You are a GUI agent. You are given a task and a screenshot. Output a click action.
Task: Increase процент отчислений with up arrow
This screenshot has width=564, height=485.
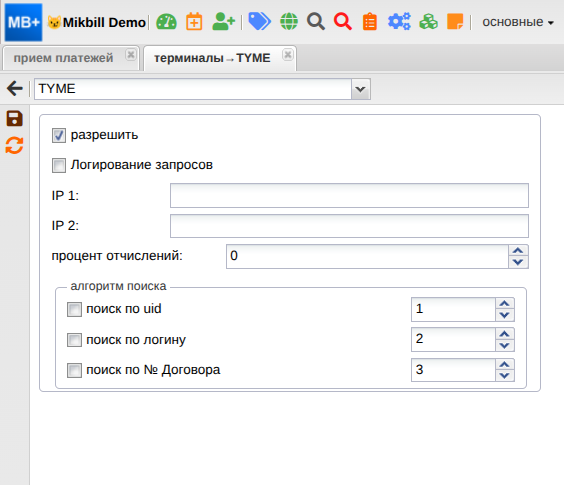[x=518, y=250]
